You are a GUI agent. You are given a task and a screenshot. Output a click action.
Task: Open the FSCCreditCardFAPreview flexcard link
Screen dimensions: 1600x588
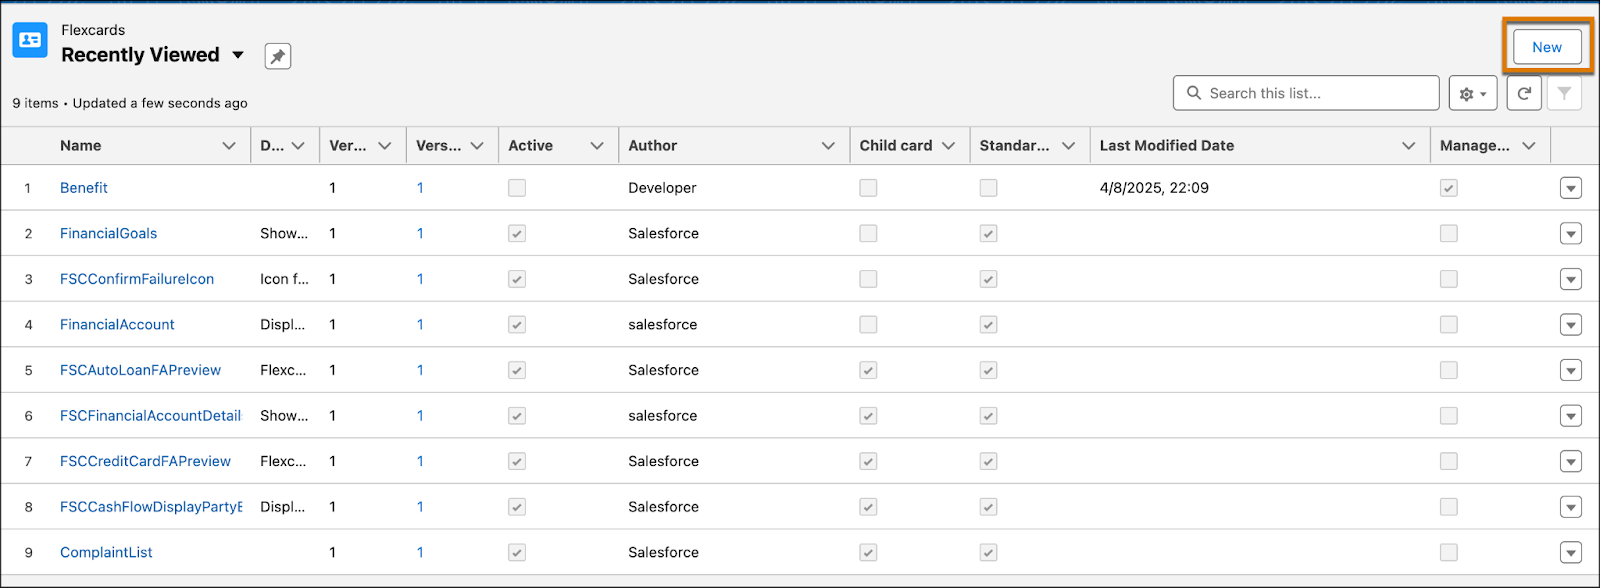pos(145,461)
